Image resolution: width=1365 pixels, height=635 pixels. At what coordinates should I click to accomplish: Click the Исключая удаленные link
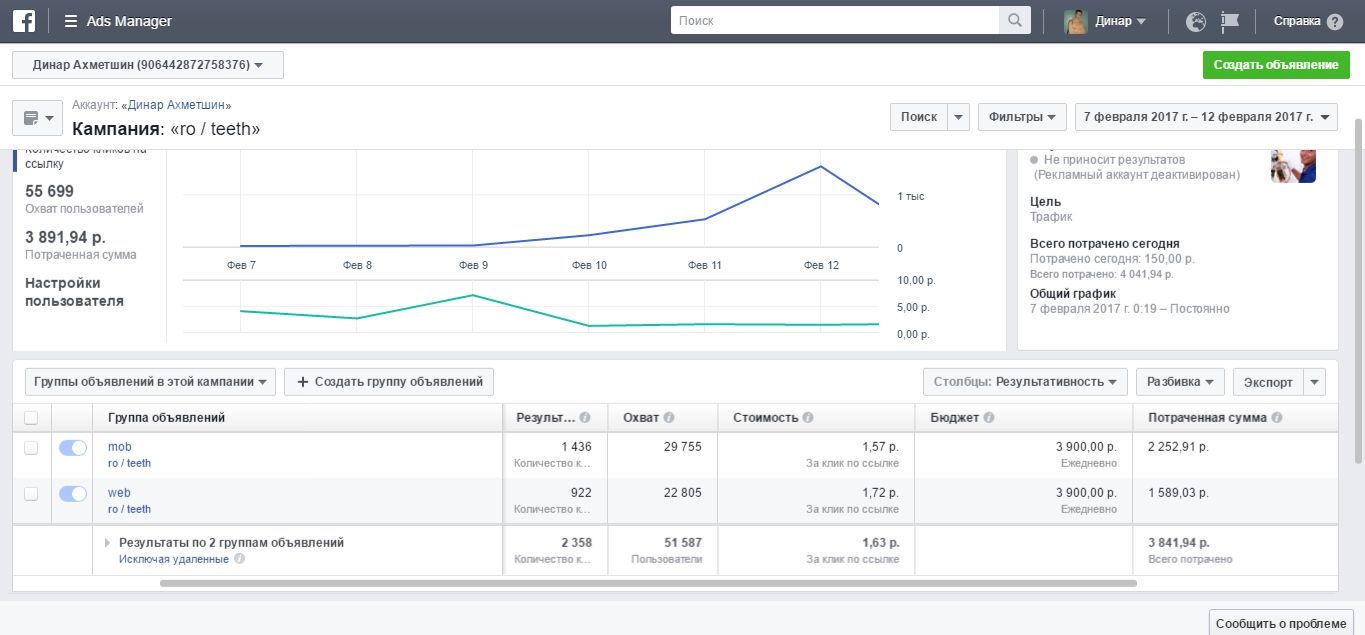(174, 559)
